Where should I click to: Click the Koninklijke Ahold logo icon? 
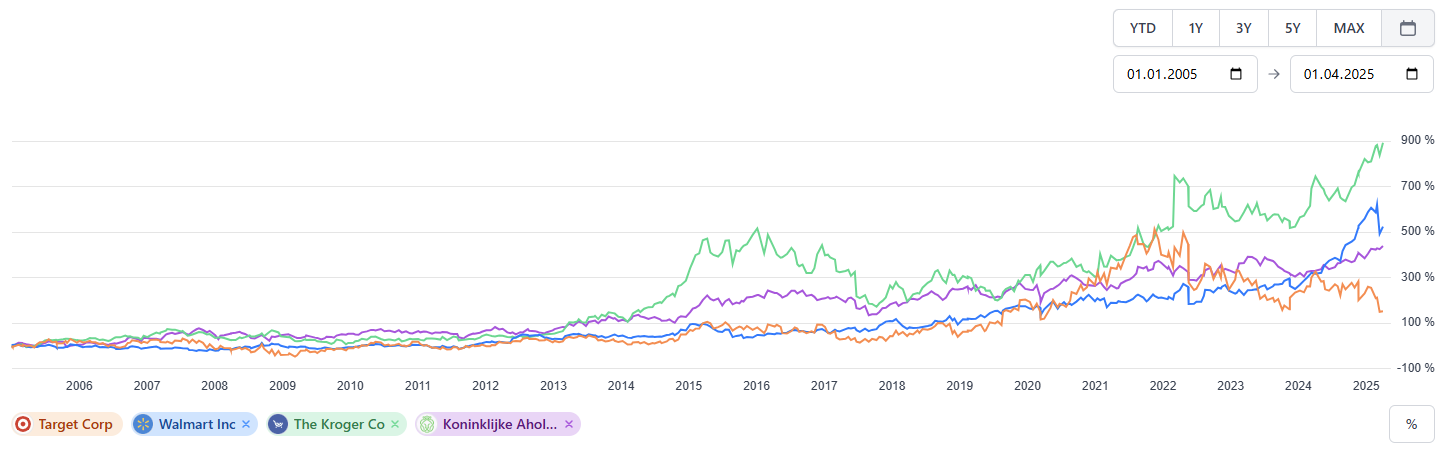coord(426,424)
